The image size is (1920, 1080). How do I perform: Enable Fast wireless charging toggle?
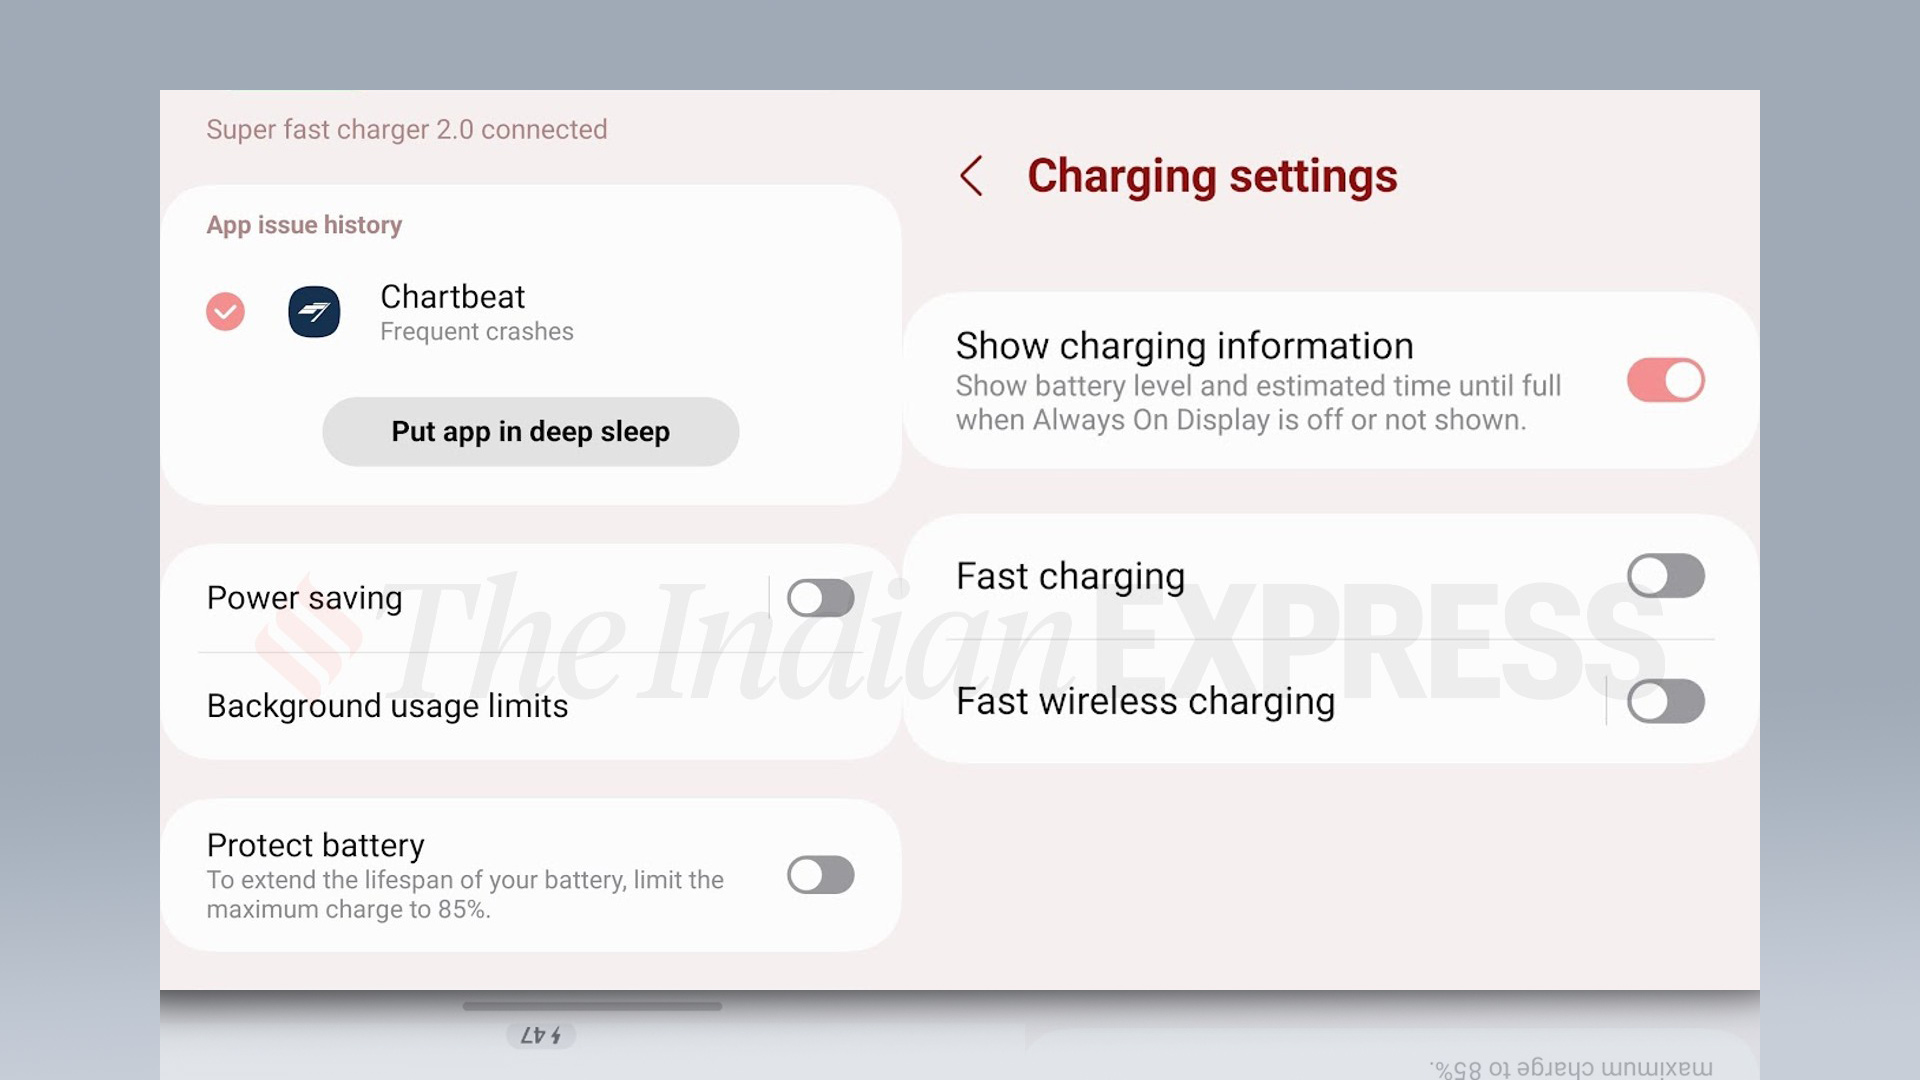click(x=1663, y=700)
